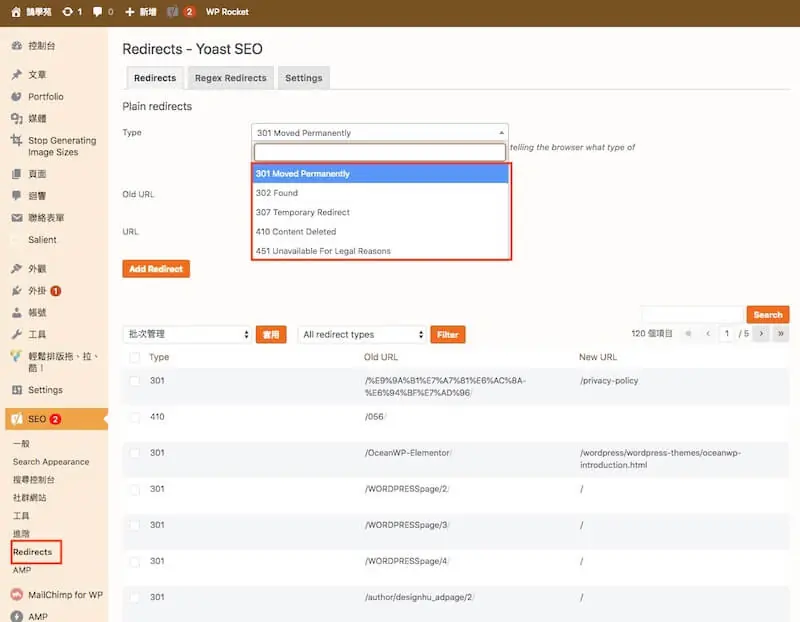Click the plus New content icon
The height and width of the screenshot is (622, 800).
tap(130, 12)
